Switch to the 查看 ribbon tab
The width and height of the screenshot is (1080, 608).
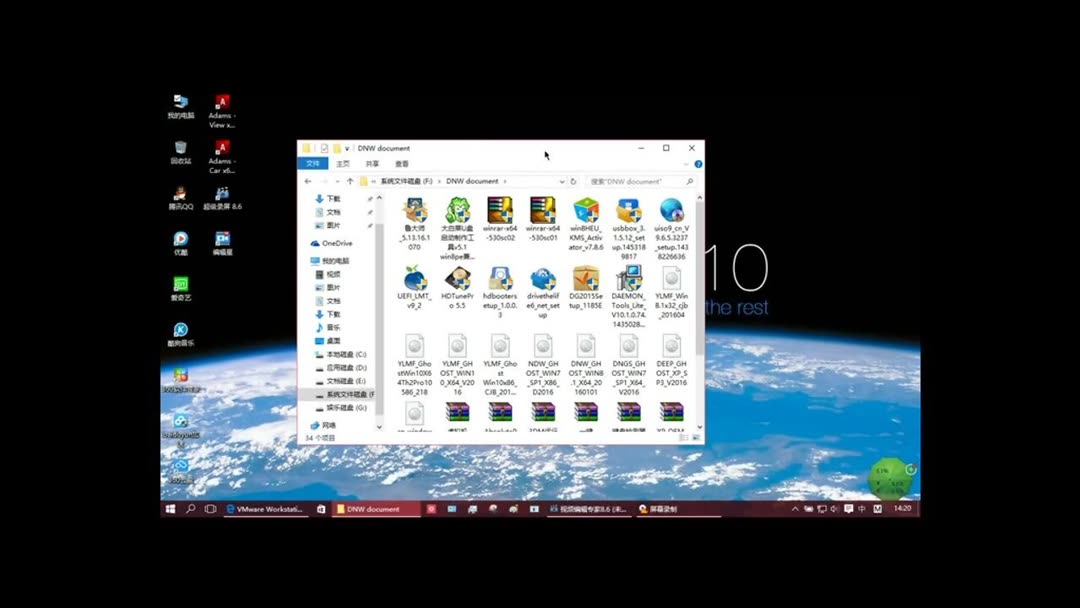pyautogui.click(x=402, y=164)
